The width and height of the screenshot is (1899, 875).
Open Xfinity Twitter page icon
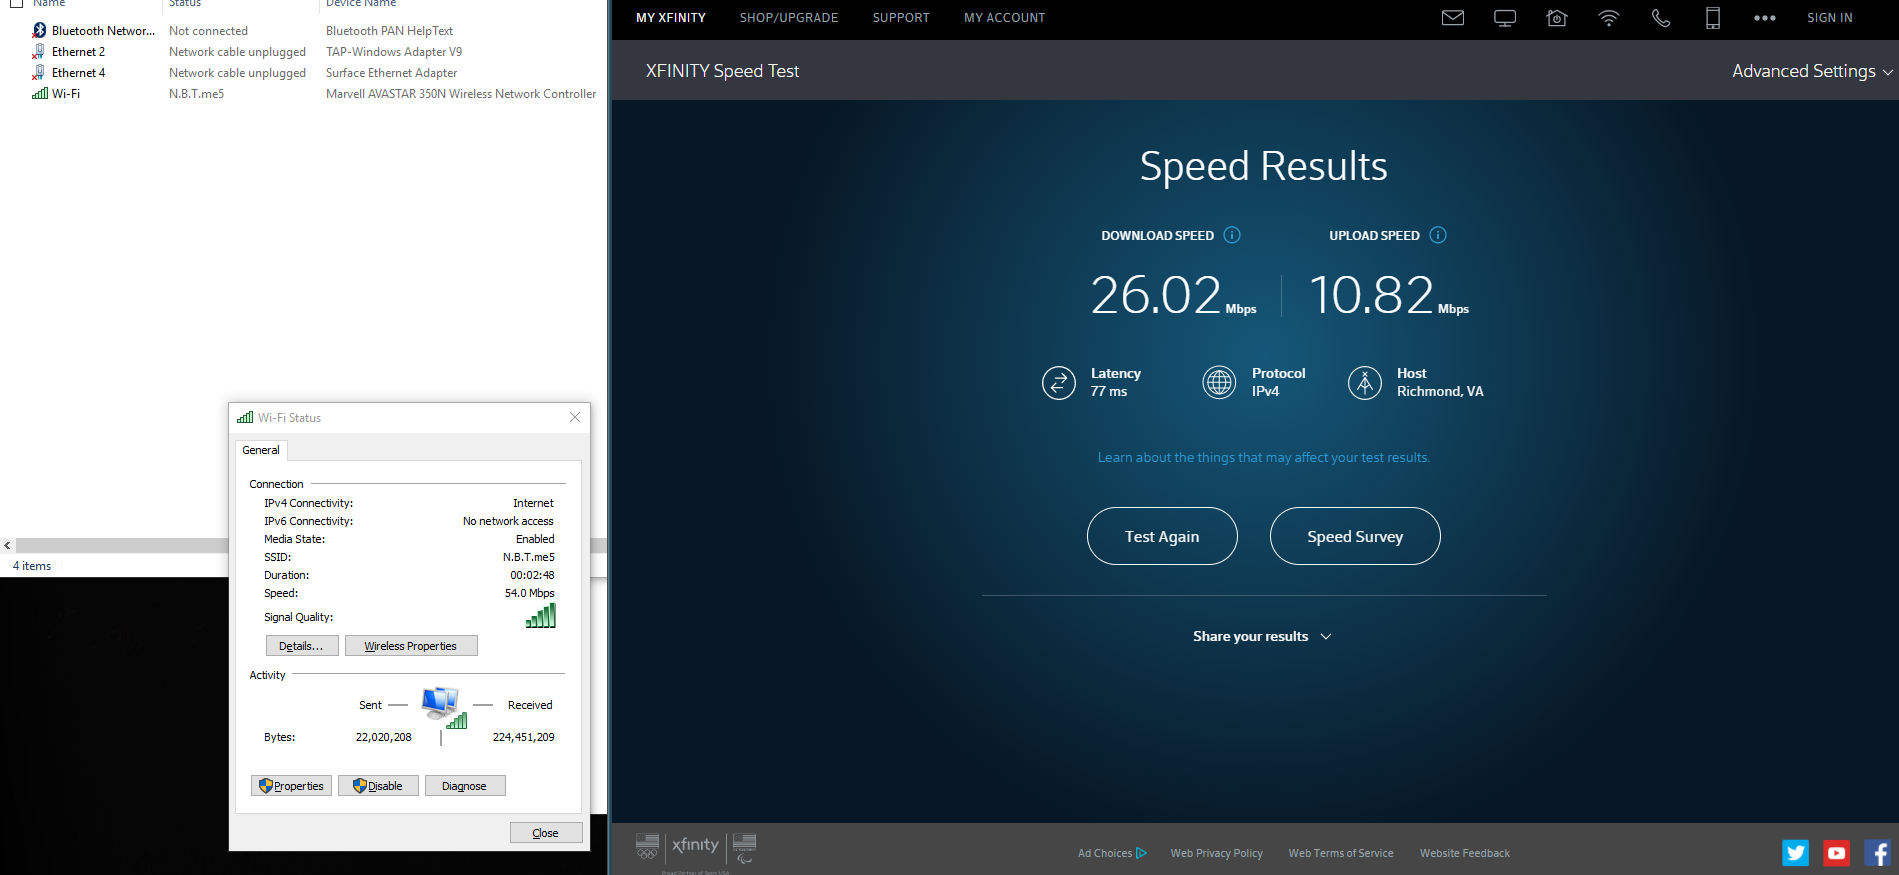pyautogui.click(x=1795, y=853)
